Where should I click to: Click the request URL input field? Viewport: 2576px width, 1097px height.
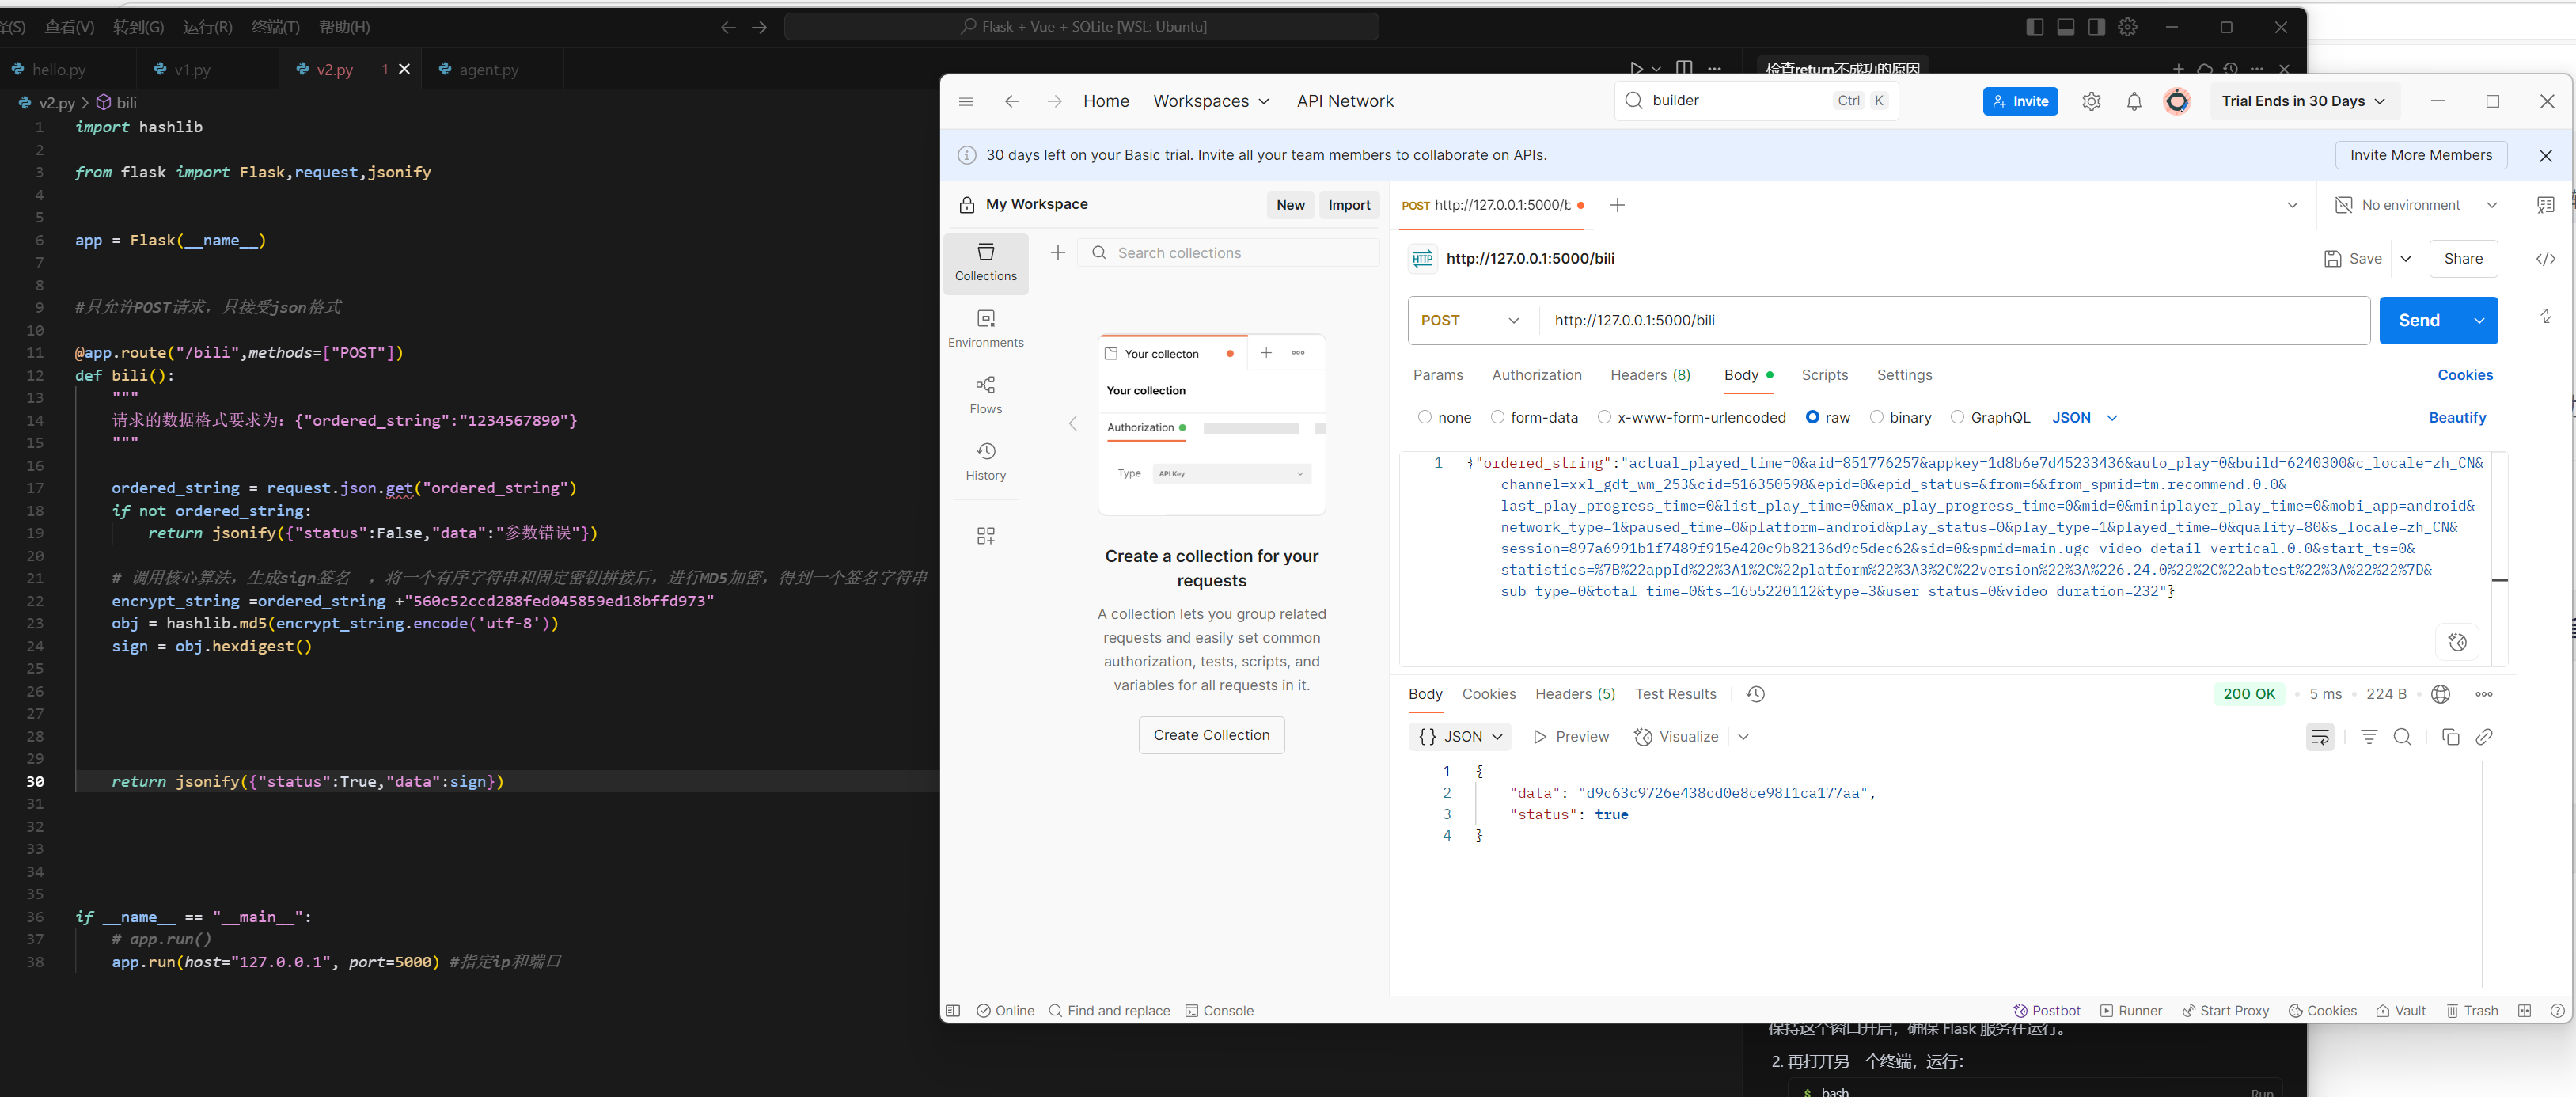(1950, 321)
